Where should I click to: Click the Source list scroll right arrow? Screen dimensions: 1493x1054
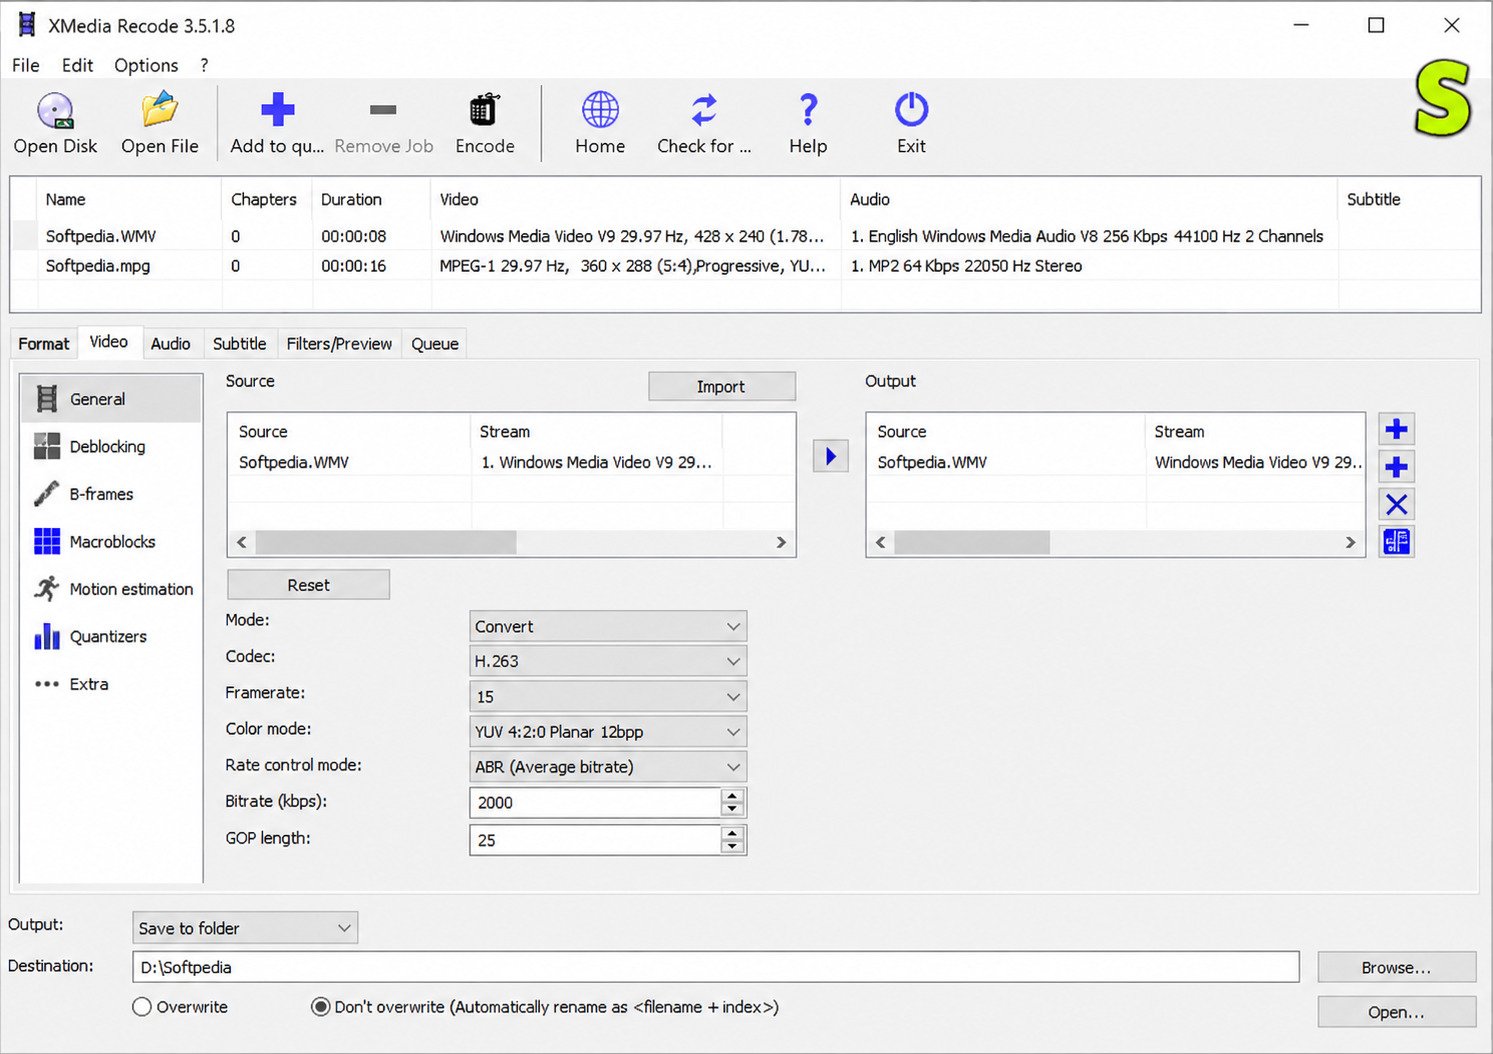click(781, 542)
